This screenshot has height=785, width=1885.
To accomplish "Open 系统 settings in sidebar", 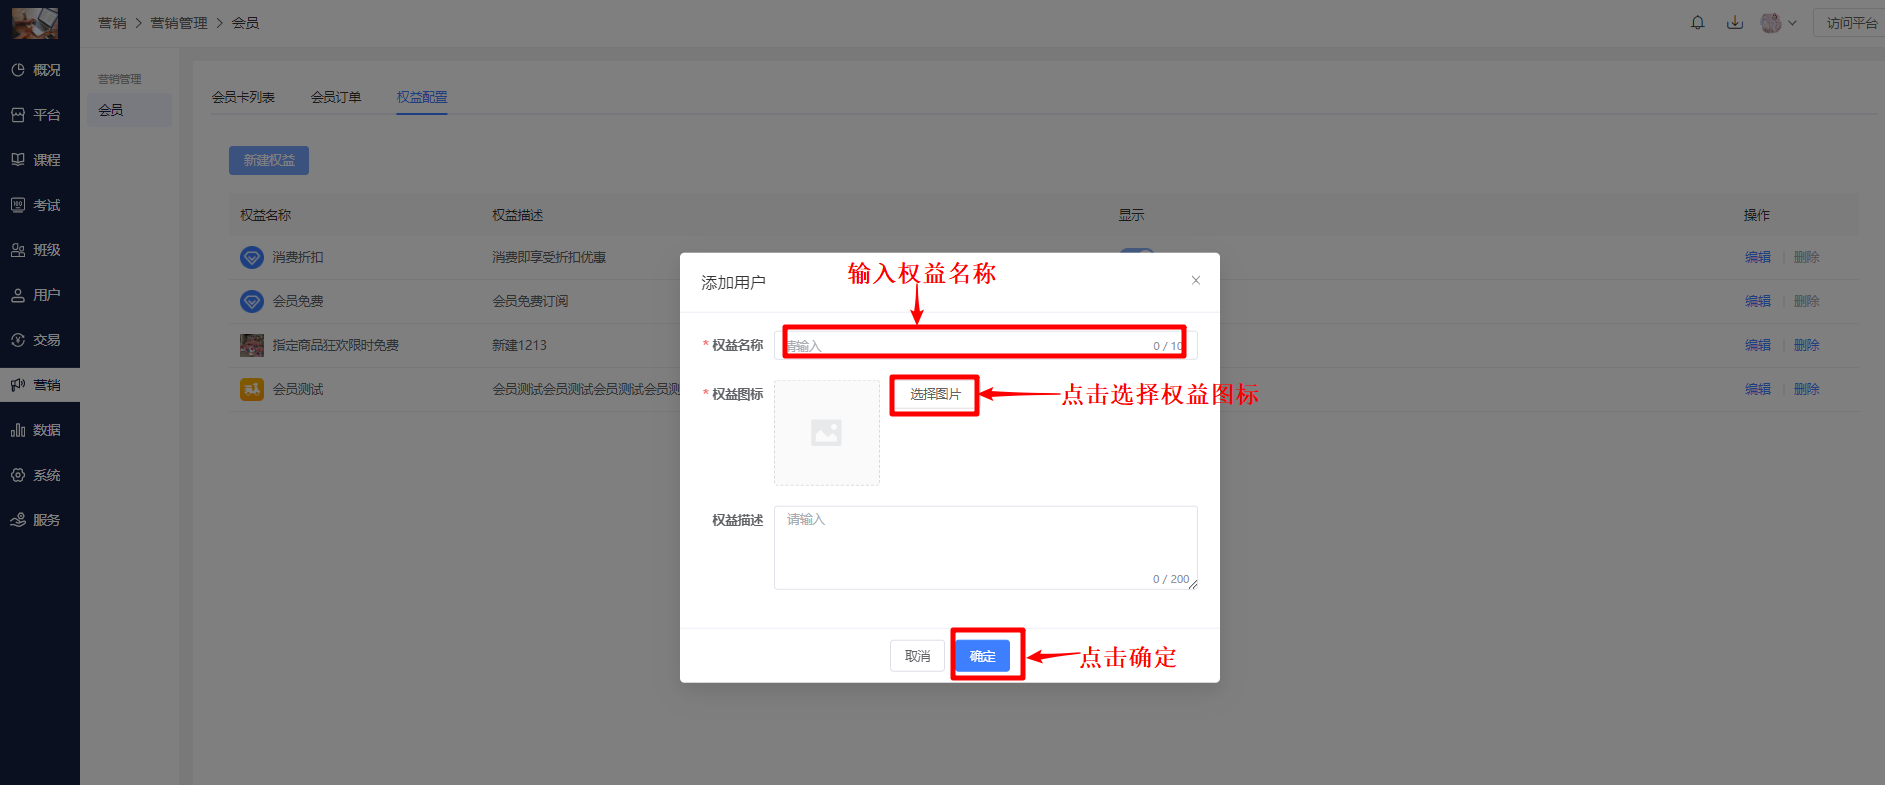I will pos(38,475).
